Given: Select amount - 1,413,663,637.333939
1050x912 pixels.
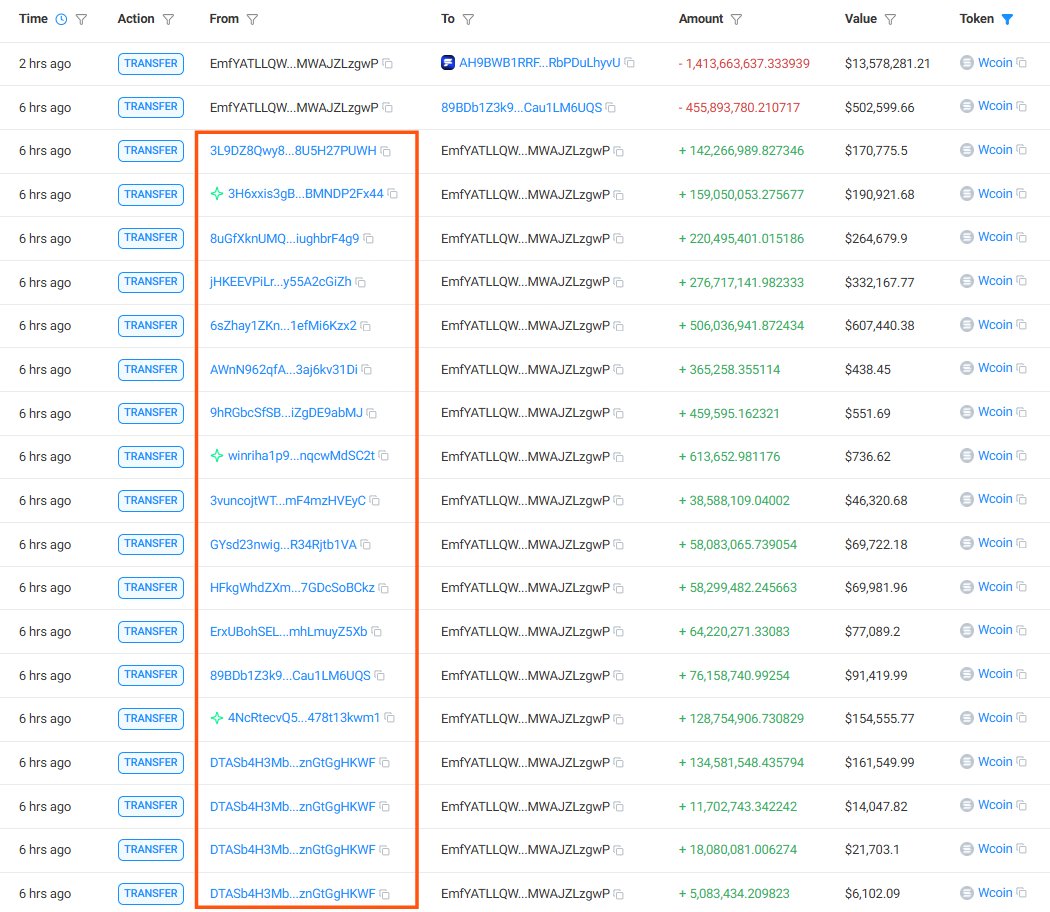Looking at the screenshot, I should pos(744,64).
